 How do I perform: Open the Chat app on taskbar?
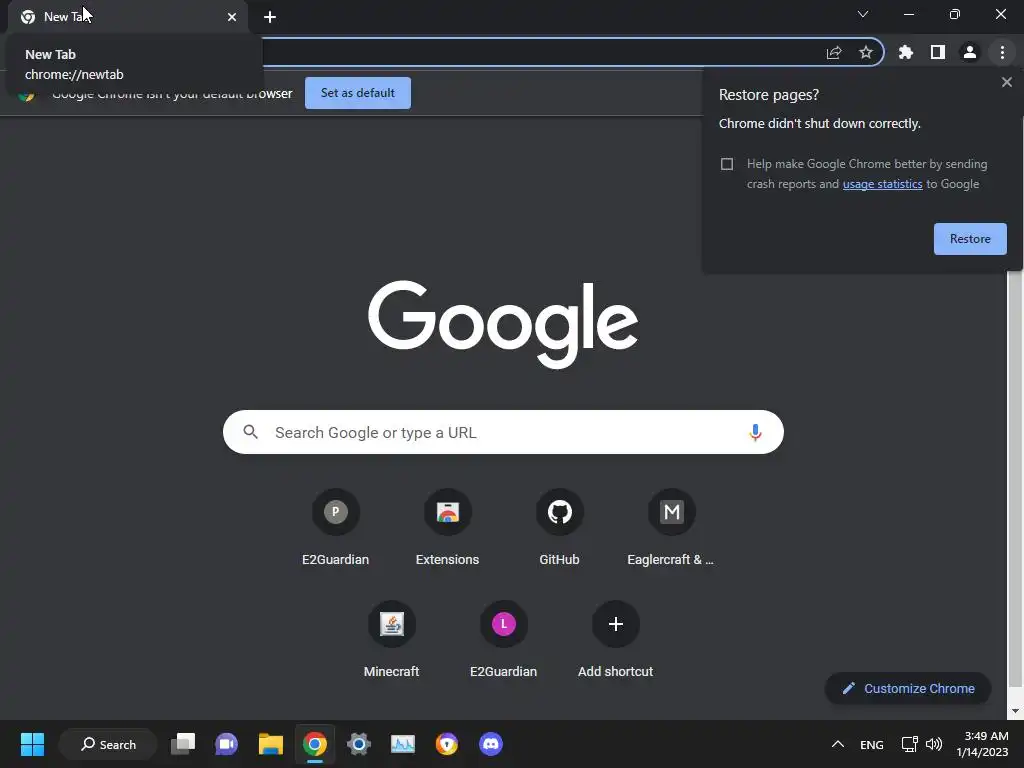point(227,744)
